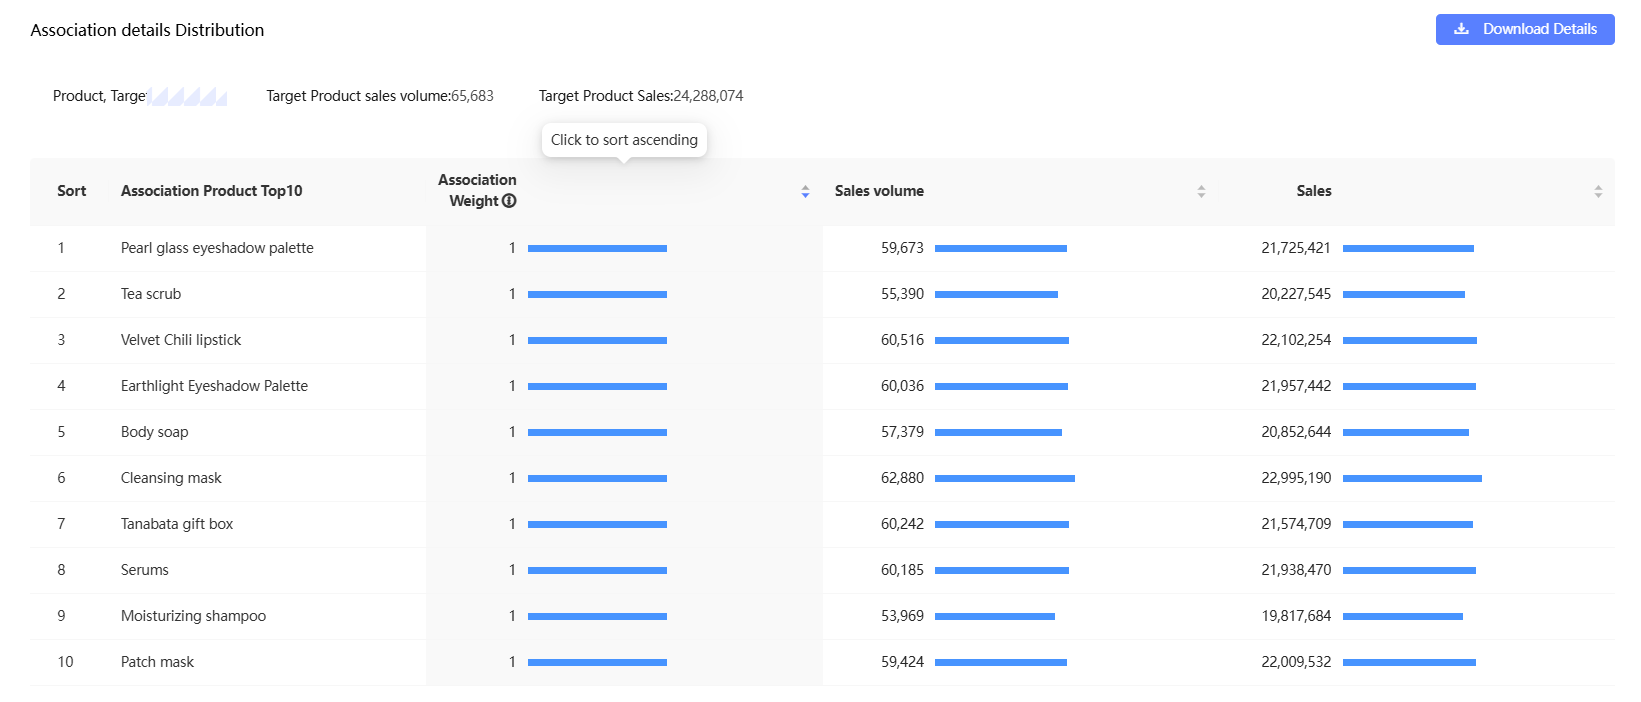Screen dimensions: 1641x702
Task: Click sales value 20,227,545
Action: click(x=1296, y=294)
